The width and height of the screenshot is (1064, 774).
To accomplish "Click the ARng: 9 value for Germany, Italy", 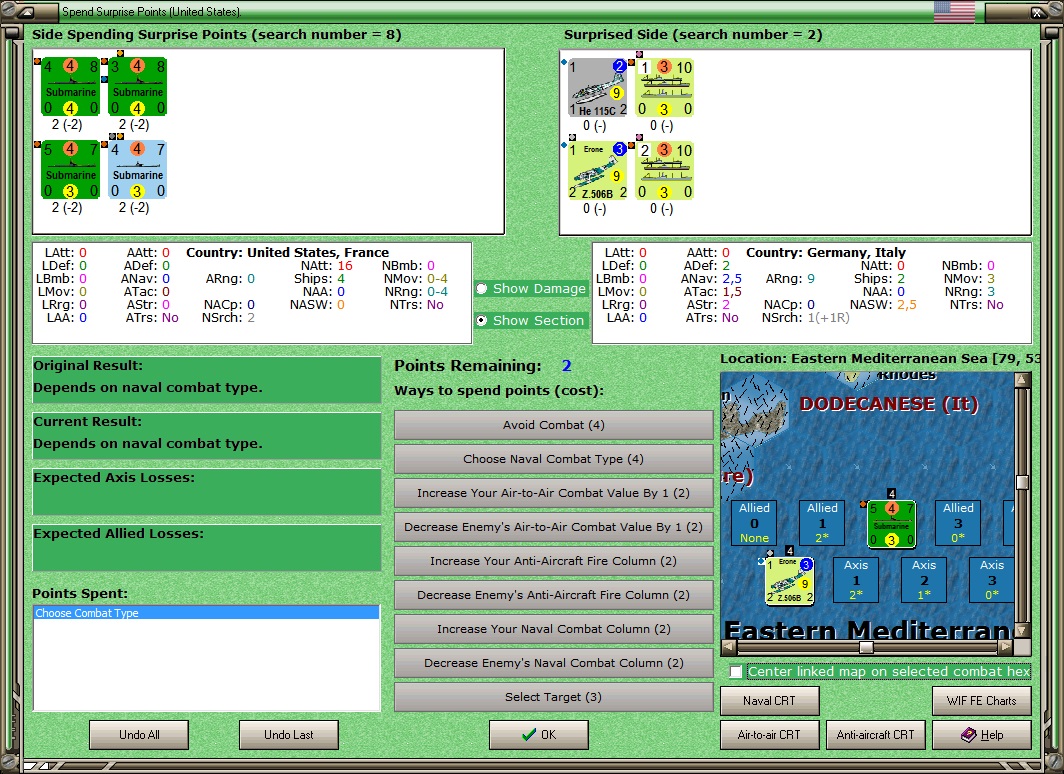I will click(811, 278).
